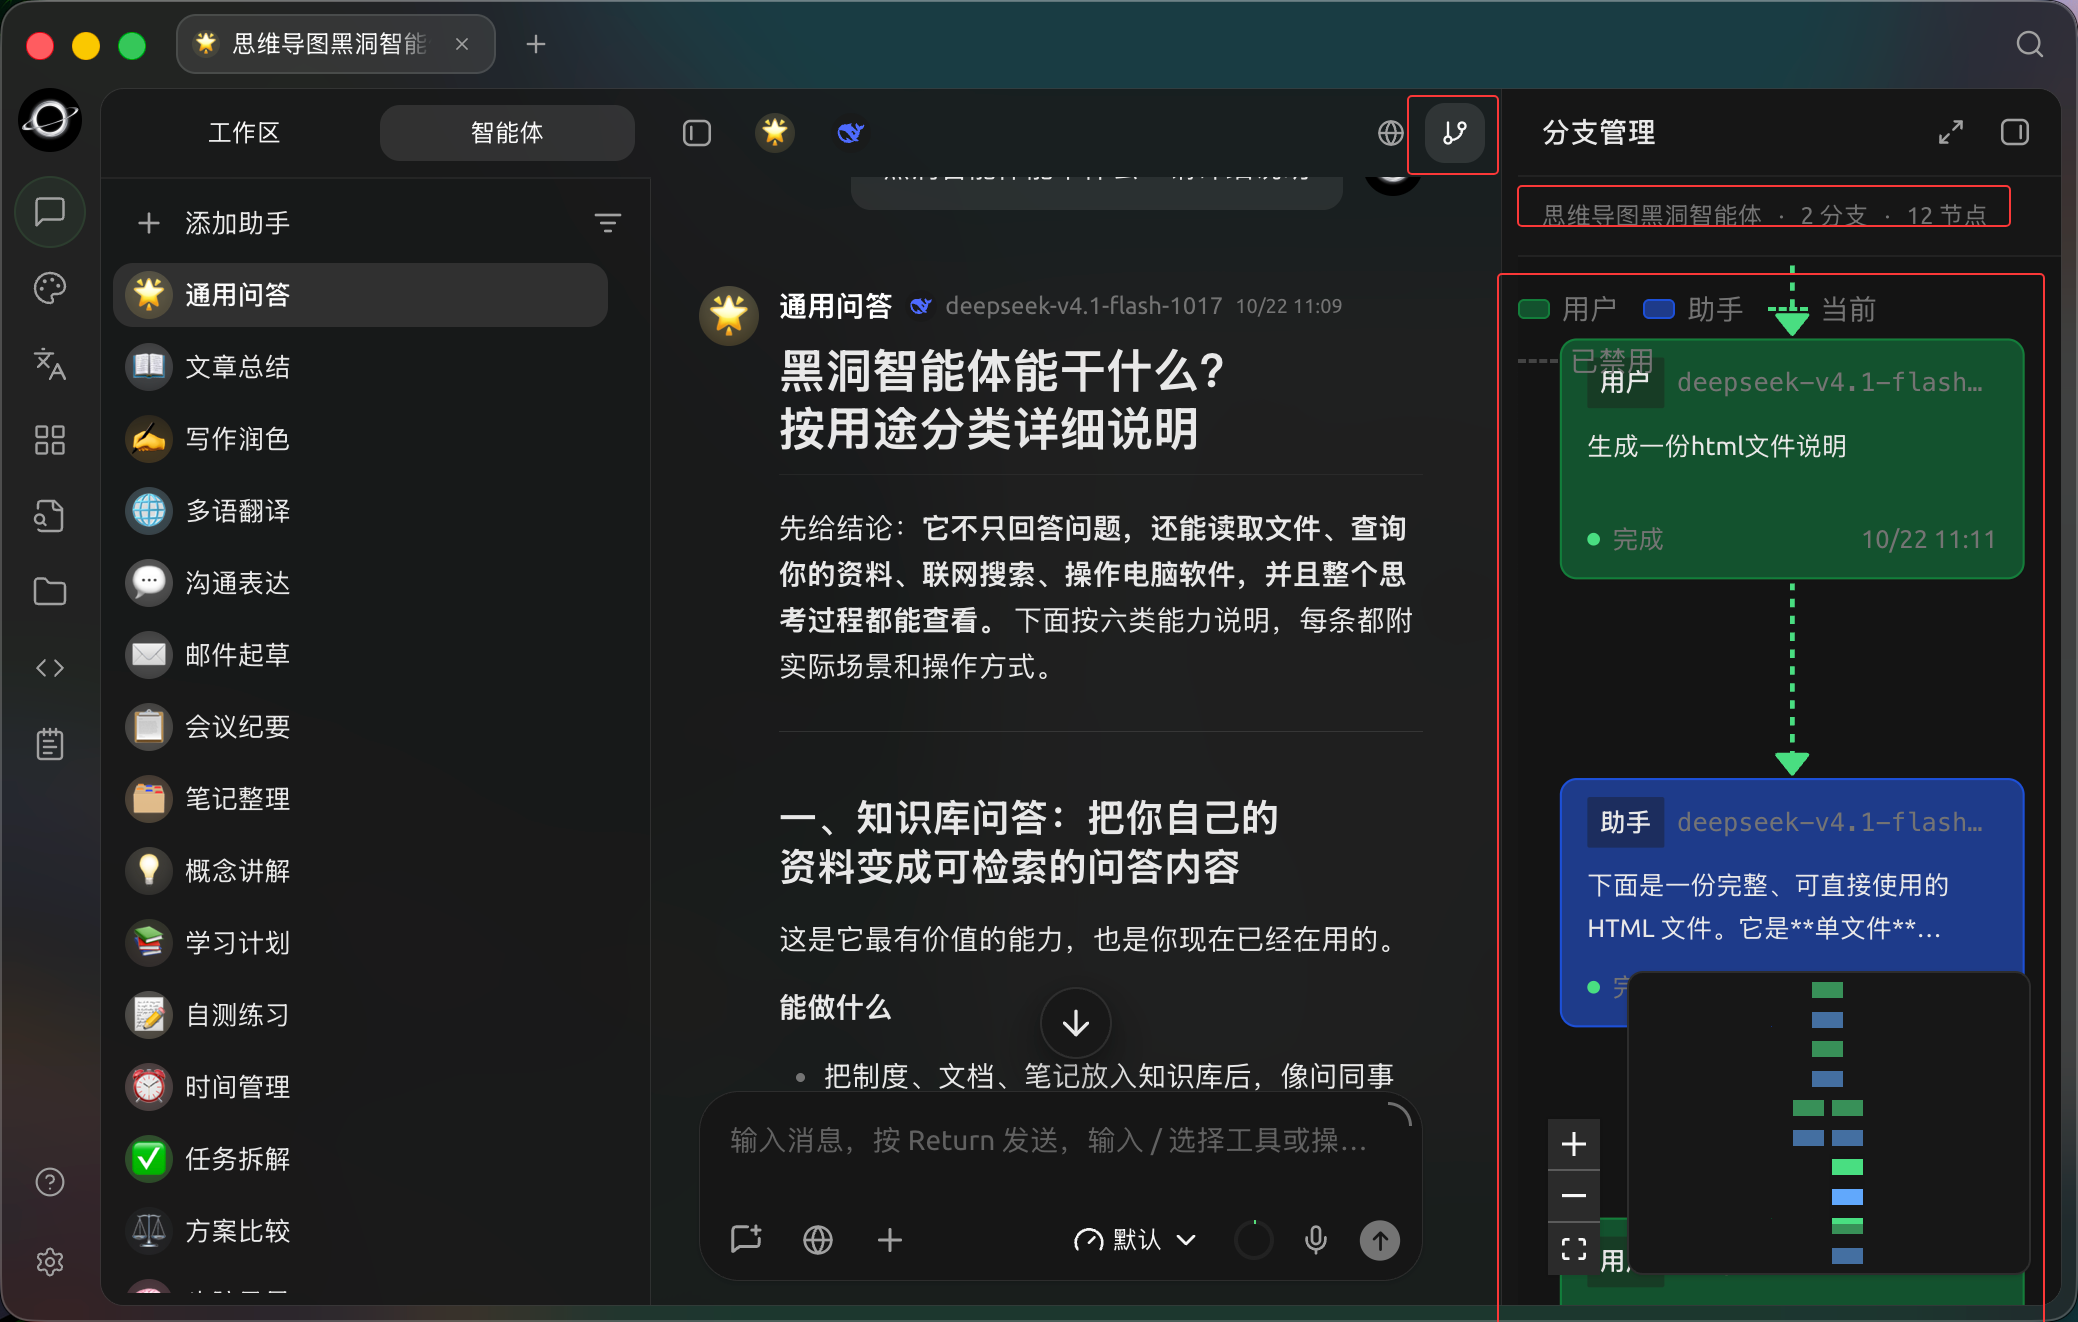Focus the message input field
2078x1322 pixels.
(x=1060, y=1141)
